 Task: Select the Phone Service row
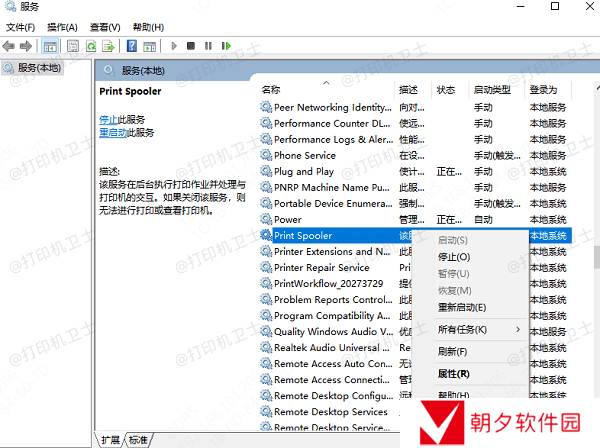pos(305,155)
